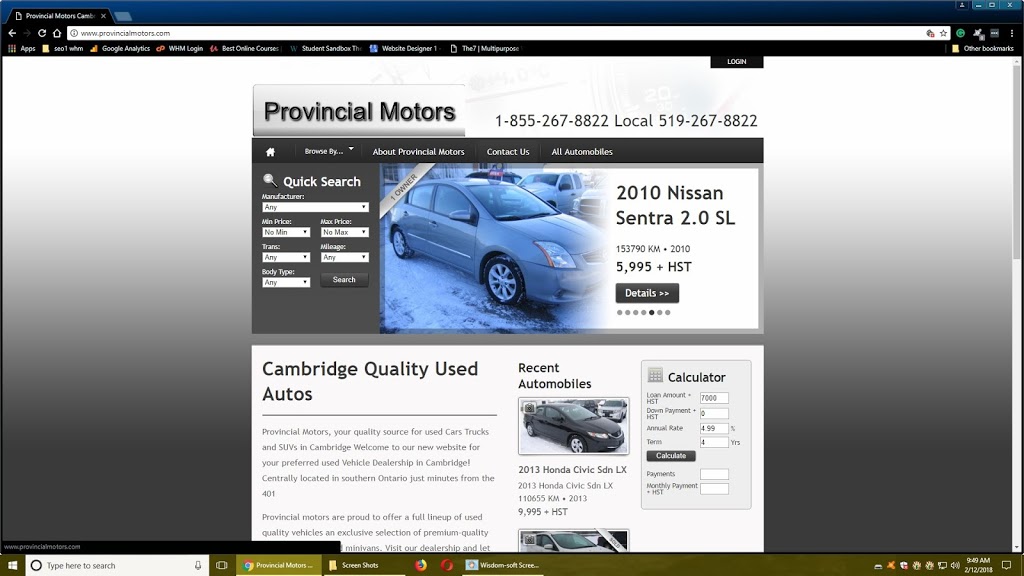Screen dimensions: 1024x576
Task: Click the Type here to search box
Action: click(x=118, y=566)
